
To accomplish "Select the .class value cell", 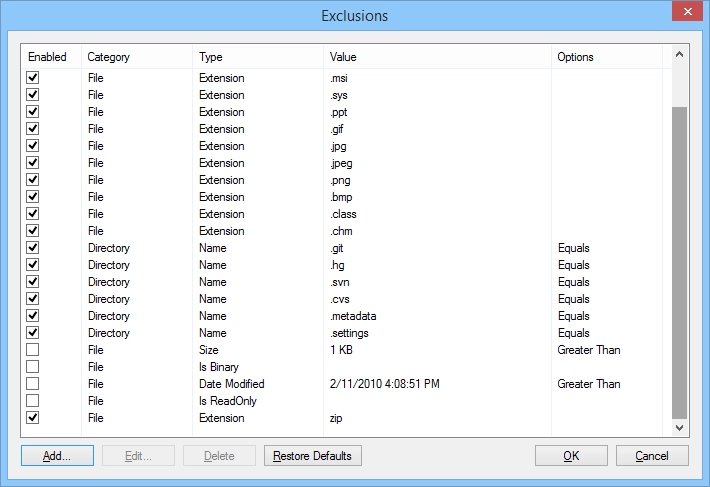I will click(343, 214).
